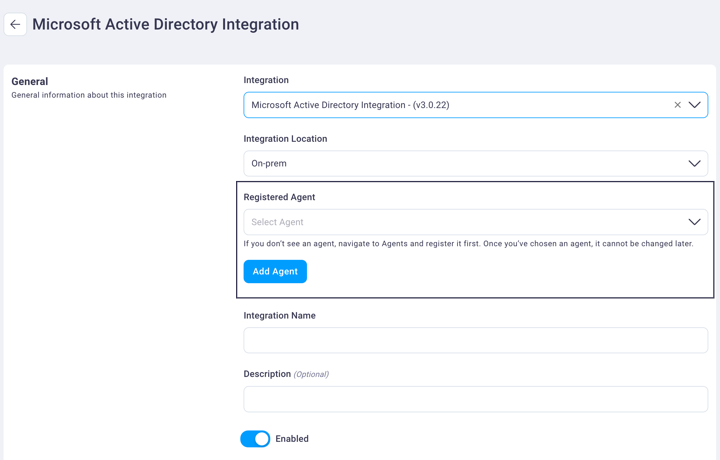The width and height of the screenshot is (720, 460).
Task: Go back using the arrow button
Action: pyautogui.click(x=15, y=24)
